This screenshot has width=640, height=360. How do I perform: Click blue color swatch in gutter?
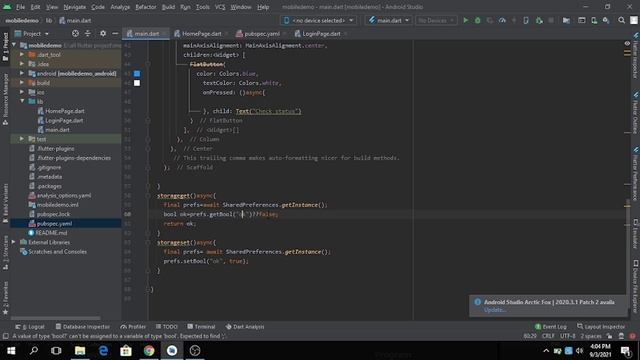(x=137, y=73)
